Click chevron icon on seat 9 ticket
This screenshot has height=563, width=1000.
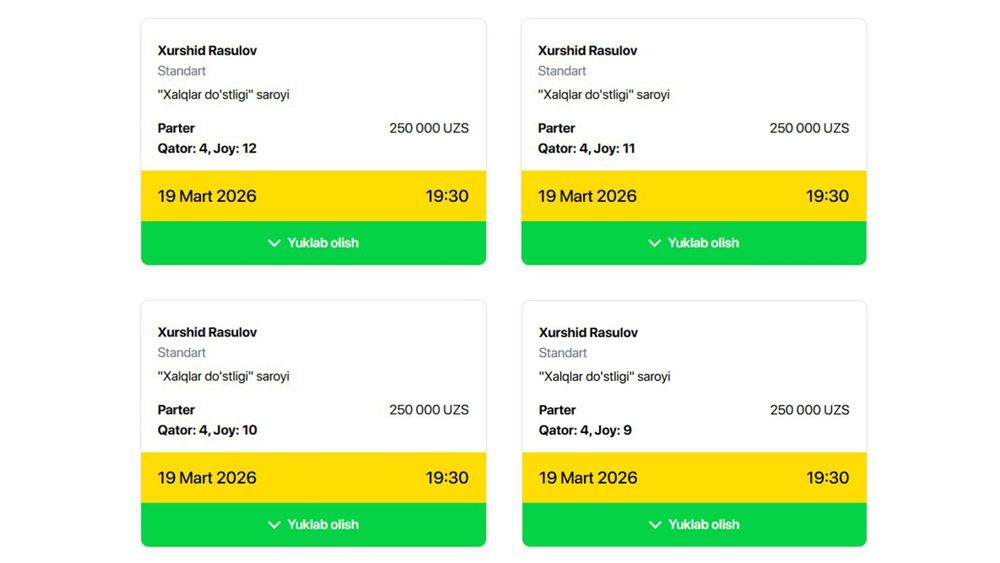pos(655,525)
